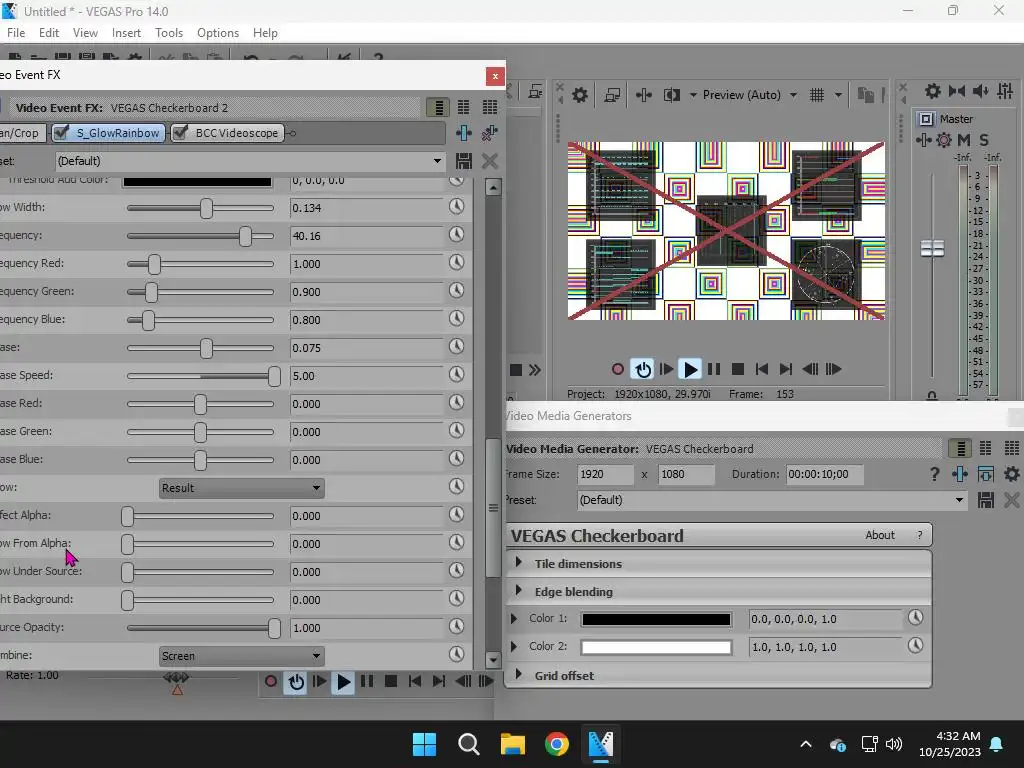This screenshot has width=1024, height=768.
Task: Open Google Chrome from the taskbar
Action: pyautogui.click(x=556, y=744)
